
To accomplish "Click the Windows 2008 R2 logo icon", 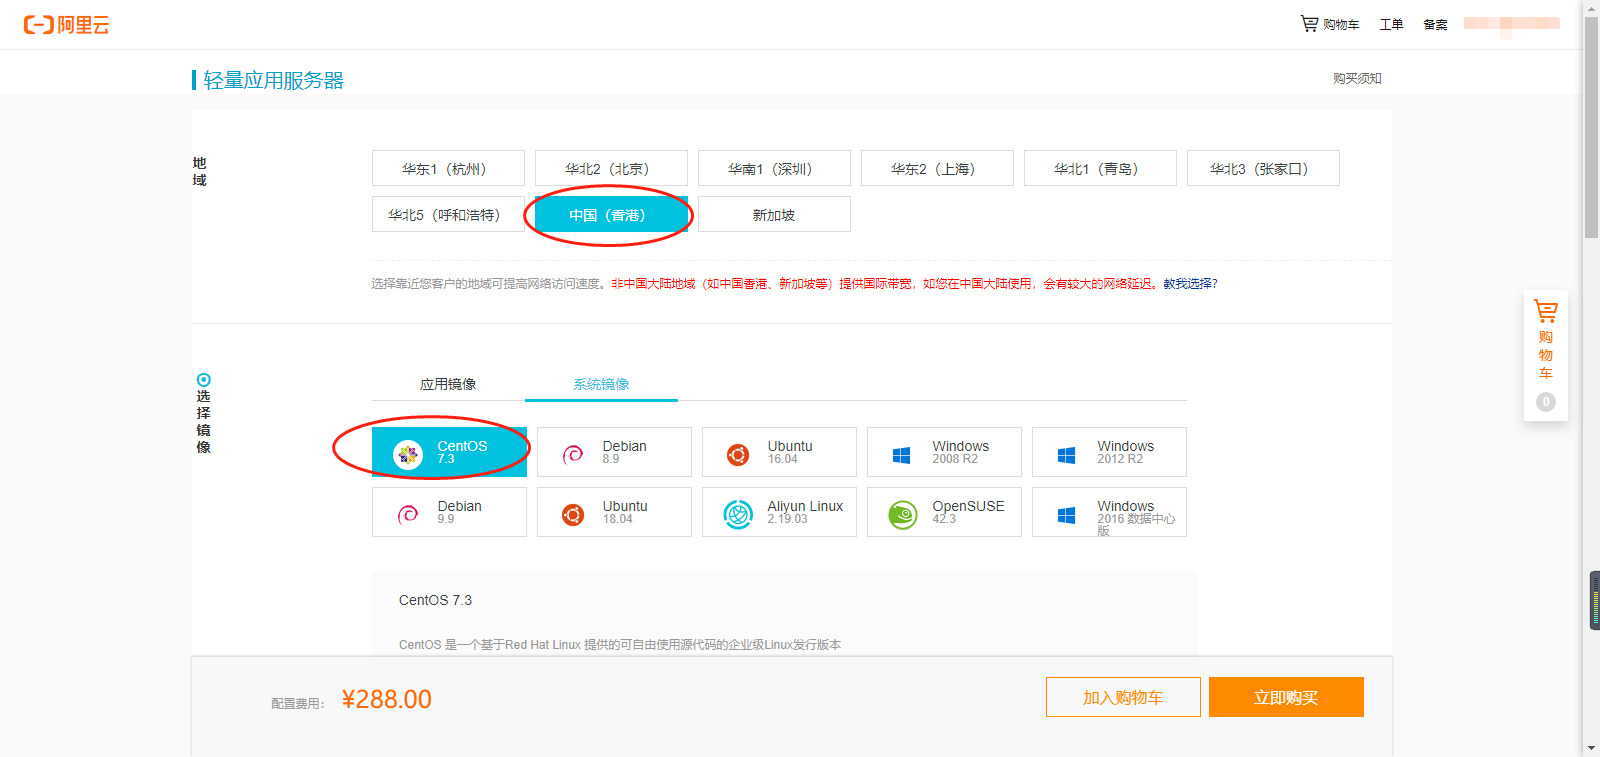I will pos(902,455).
